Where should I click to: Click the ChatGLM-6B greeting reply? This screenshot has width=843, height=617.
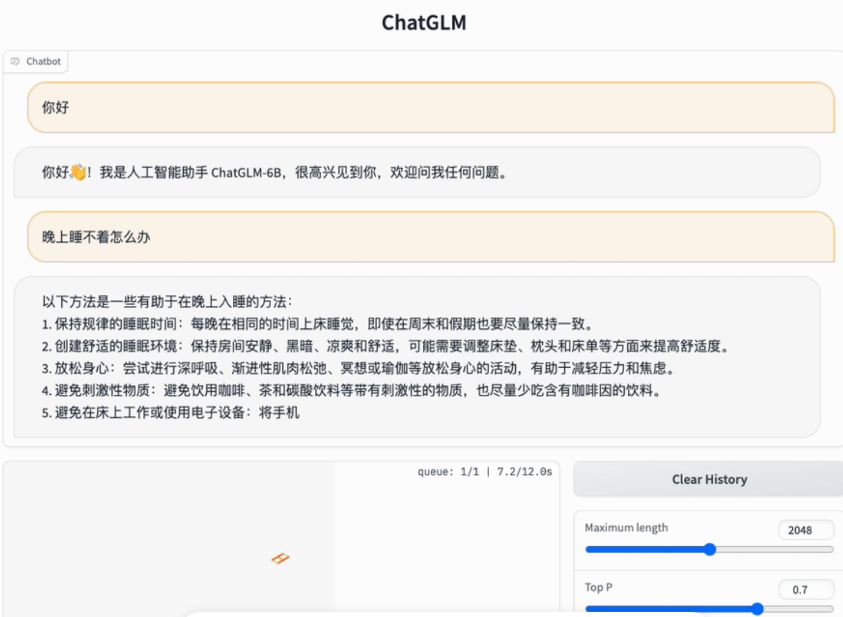tap(417, 173)
